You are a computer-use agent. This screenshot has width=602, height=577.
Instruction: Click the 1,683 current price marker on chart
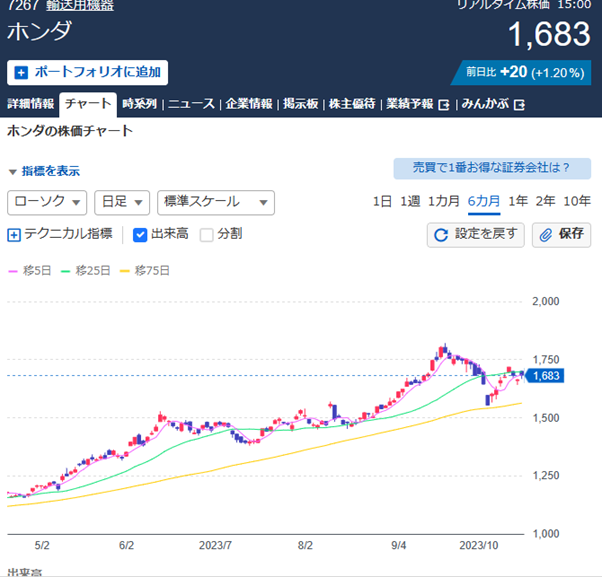(545, 375)
